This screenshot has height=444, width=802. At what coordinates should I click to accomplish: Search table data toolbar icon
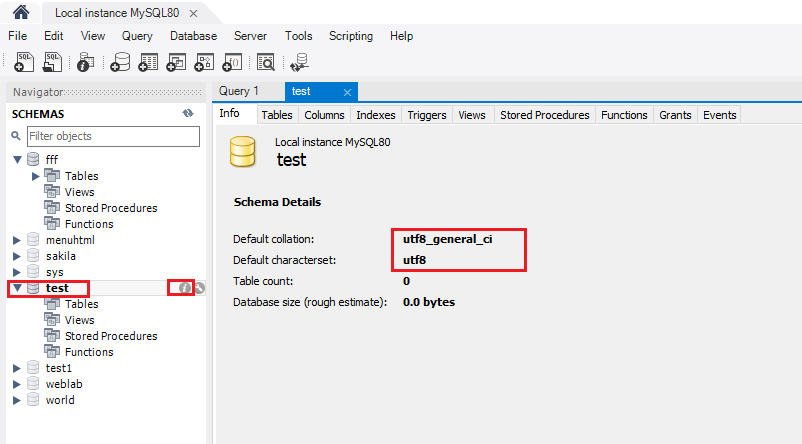[x=265, y=62]
